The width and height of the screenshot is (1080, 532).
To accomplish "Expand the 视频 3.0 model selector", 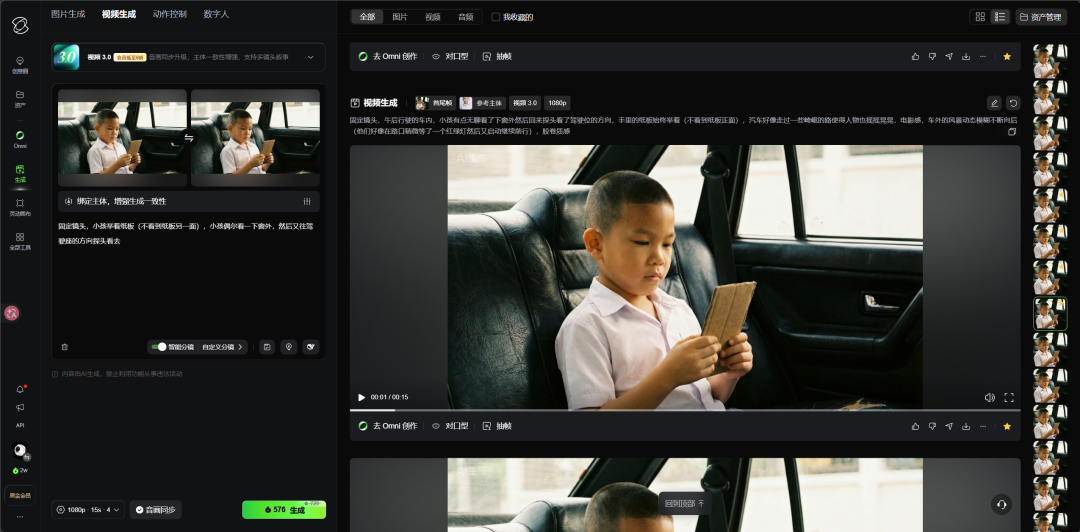I will pyautogui.click(x=310, y=58).
